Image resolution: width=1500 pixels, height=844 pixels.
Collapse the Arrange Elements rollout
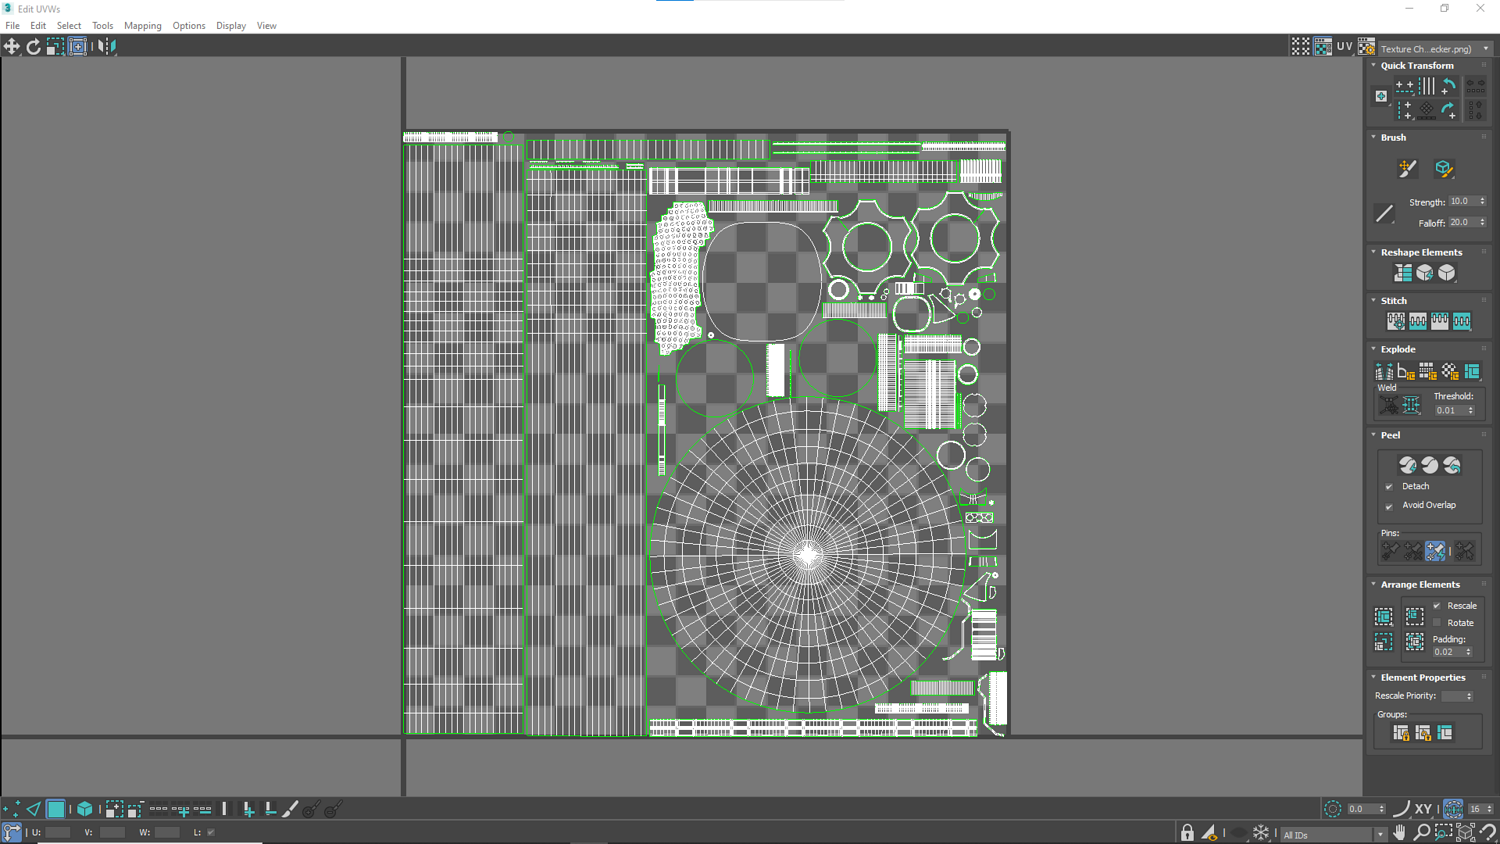click(x=1374, y=585)
